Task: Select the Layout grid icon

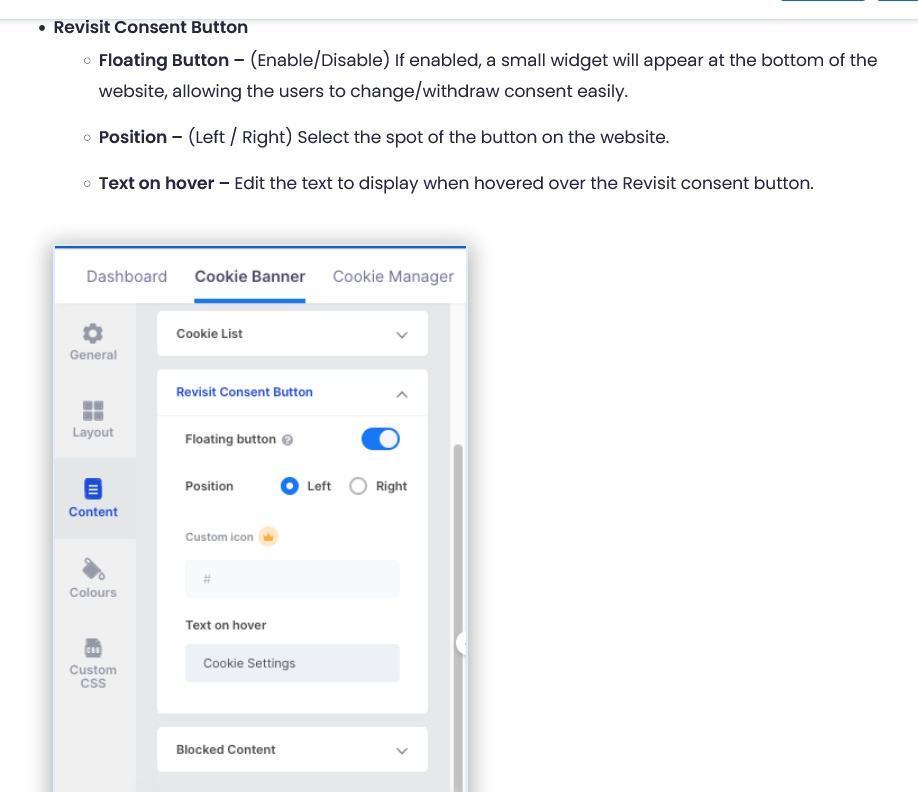Action: 93,410
